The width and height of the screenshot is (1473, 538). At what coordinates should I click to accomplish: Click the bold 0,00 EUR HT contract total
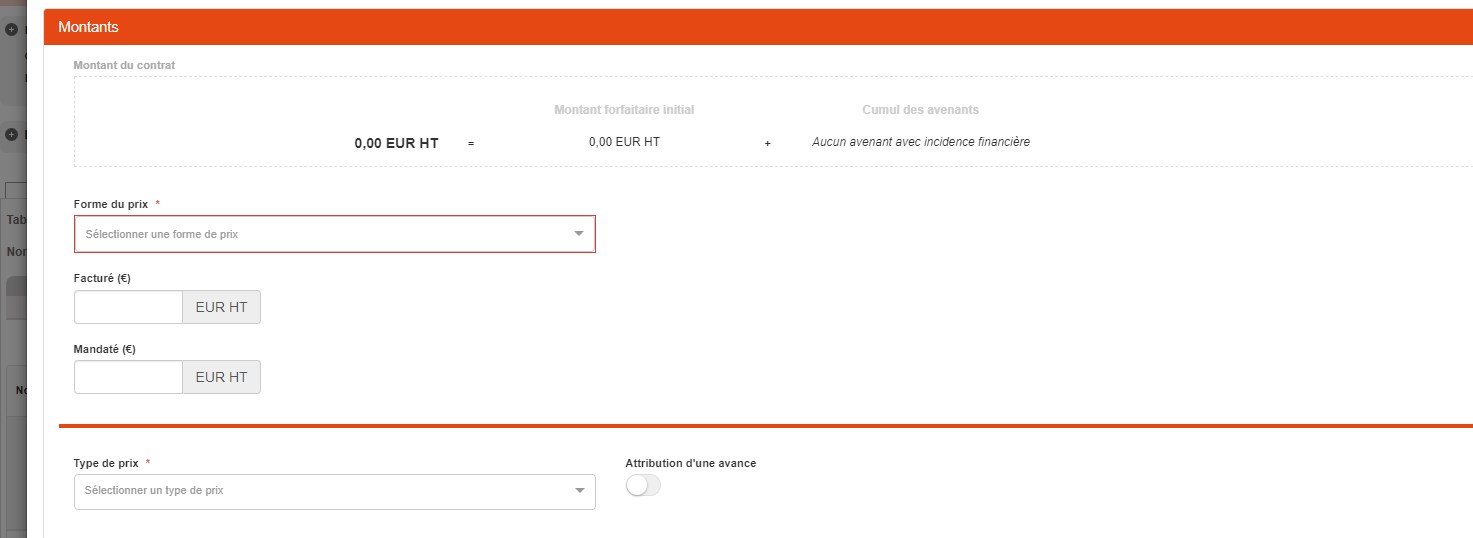[396, 143]
